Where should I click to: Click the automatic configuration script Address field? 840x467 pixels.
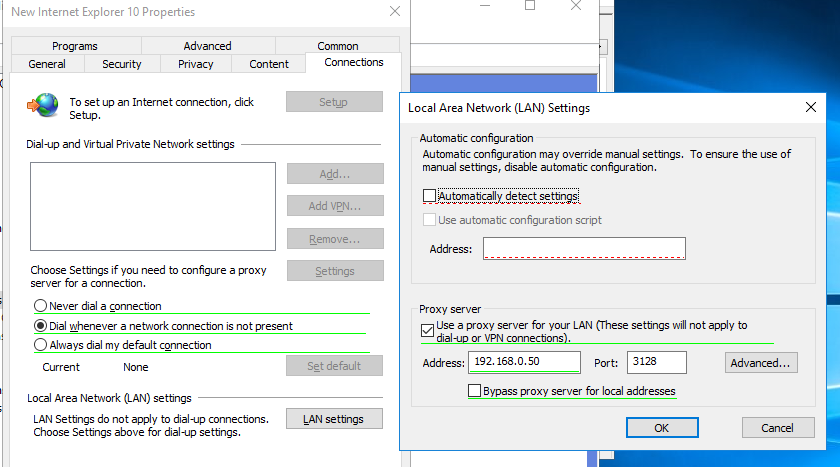[584, 248]
